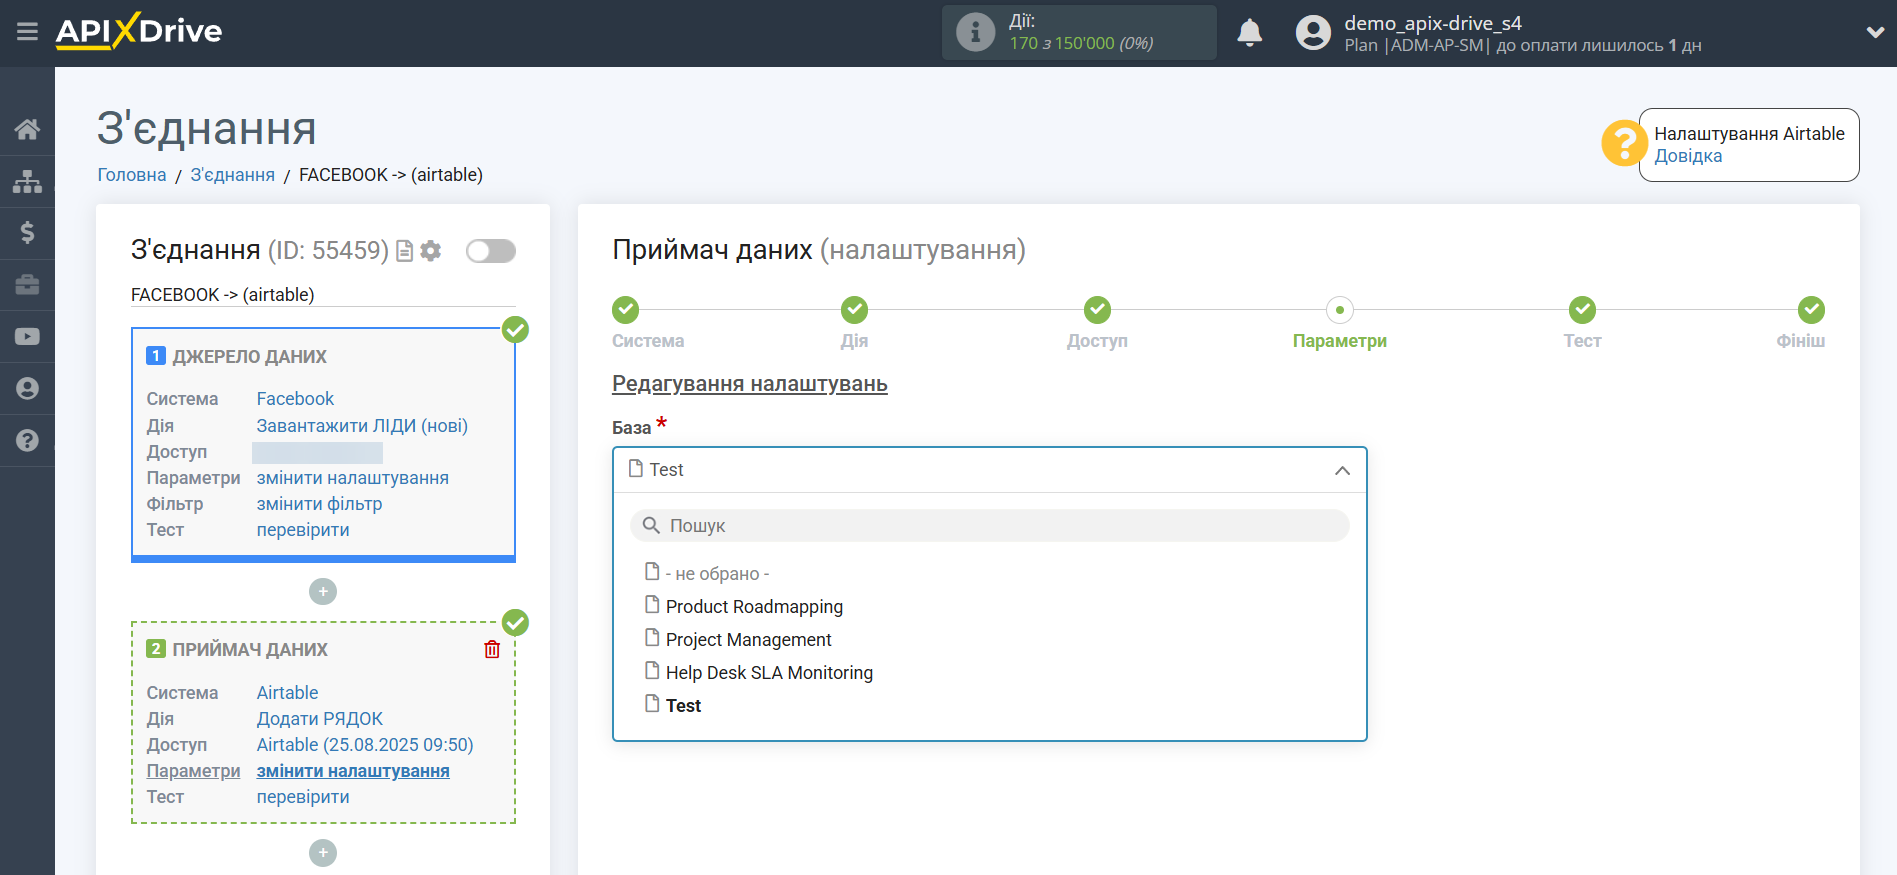Open the hamburger menu in the header
Image resolution: width=1897 pixels, height=875 pixels.
(x=27, y=32)
